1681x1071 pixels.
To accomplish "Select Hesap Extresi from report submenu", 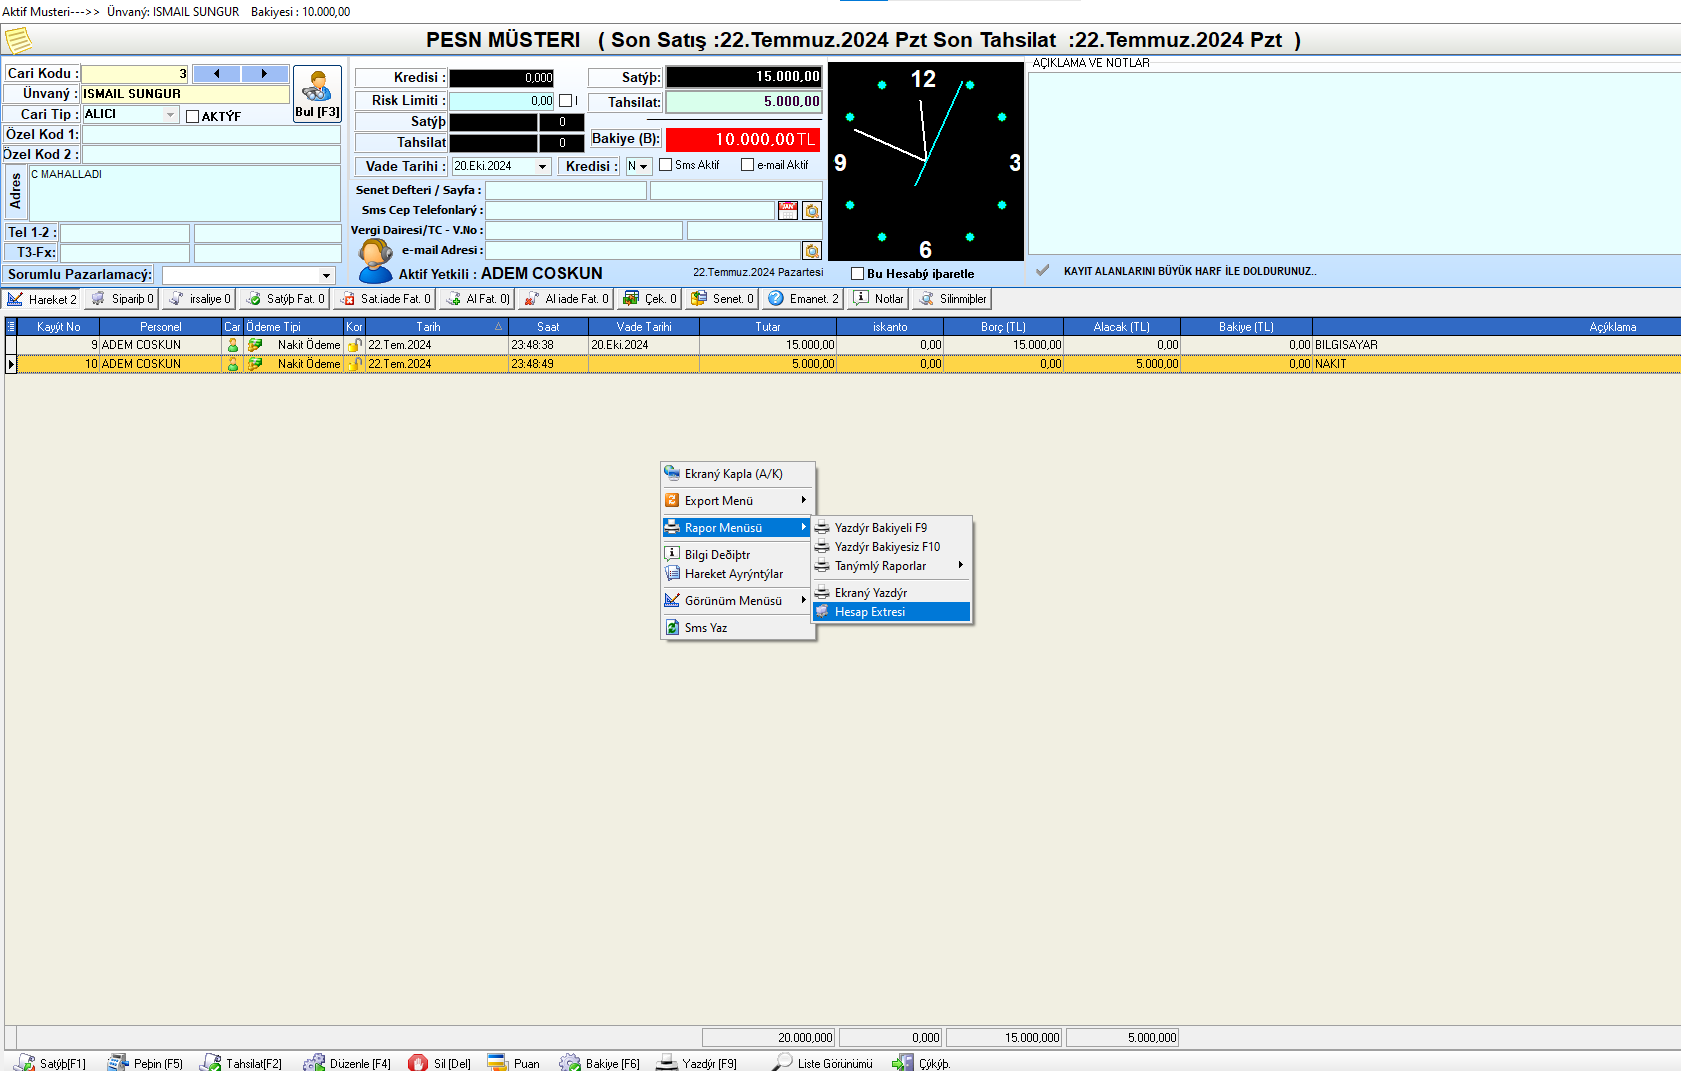I will (x=869, y=612).
